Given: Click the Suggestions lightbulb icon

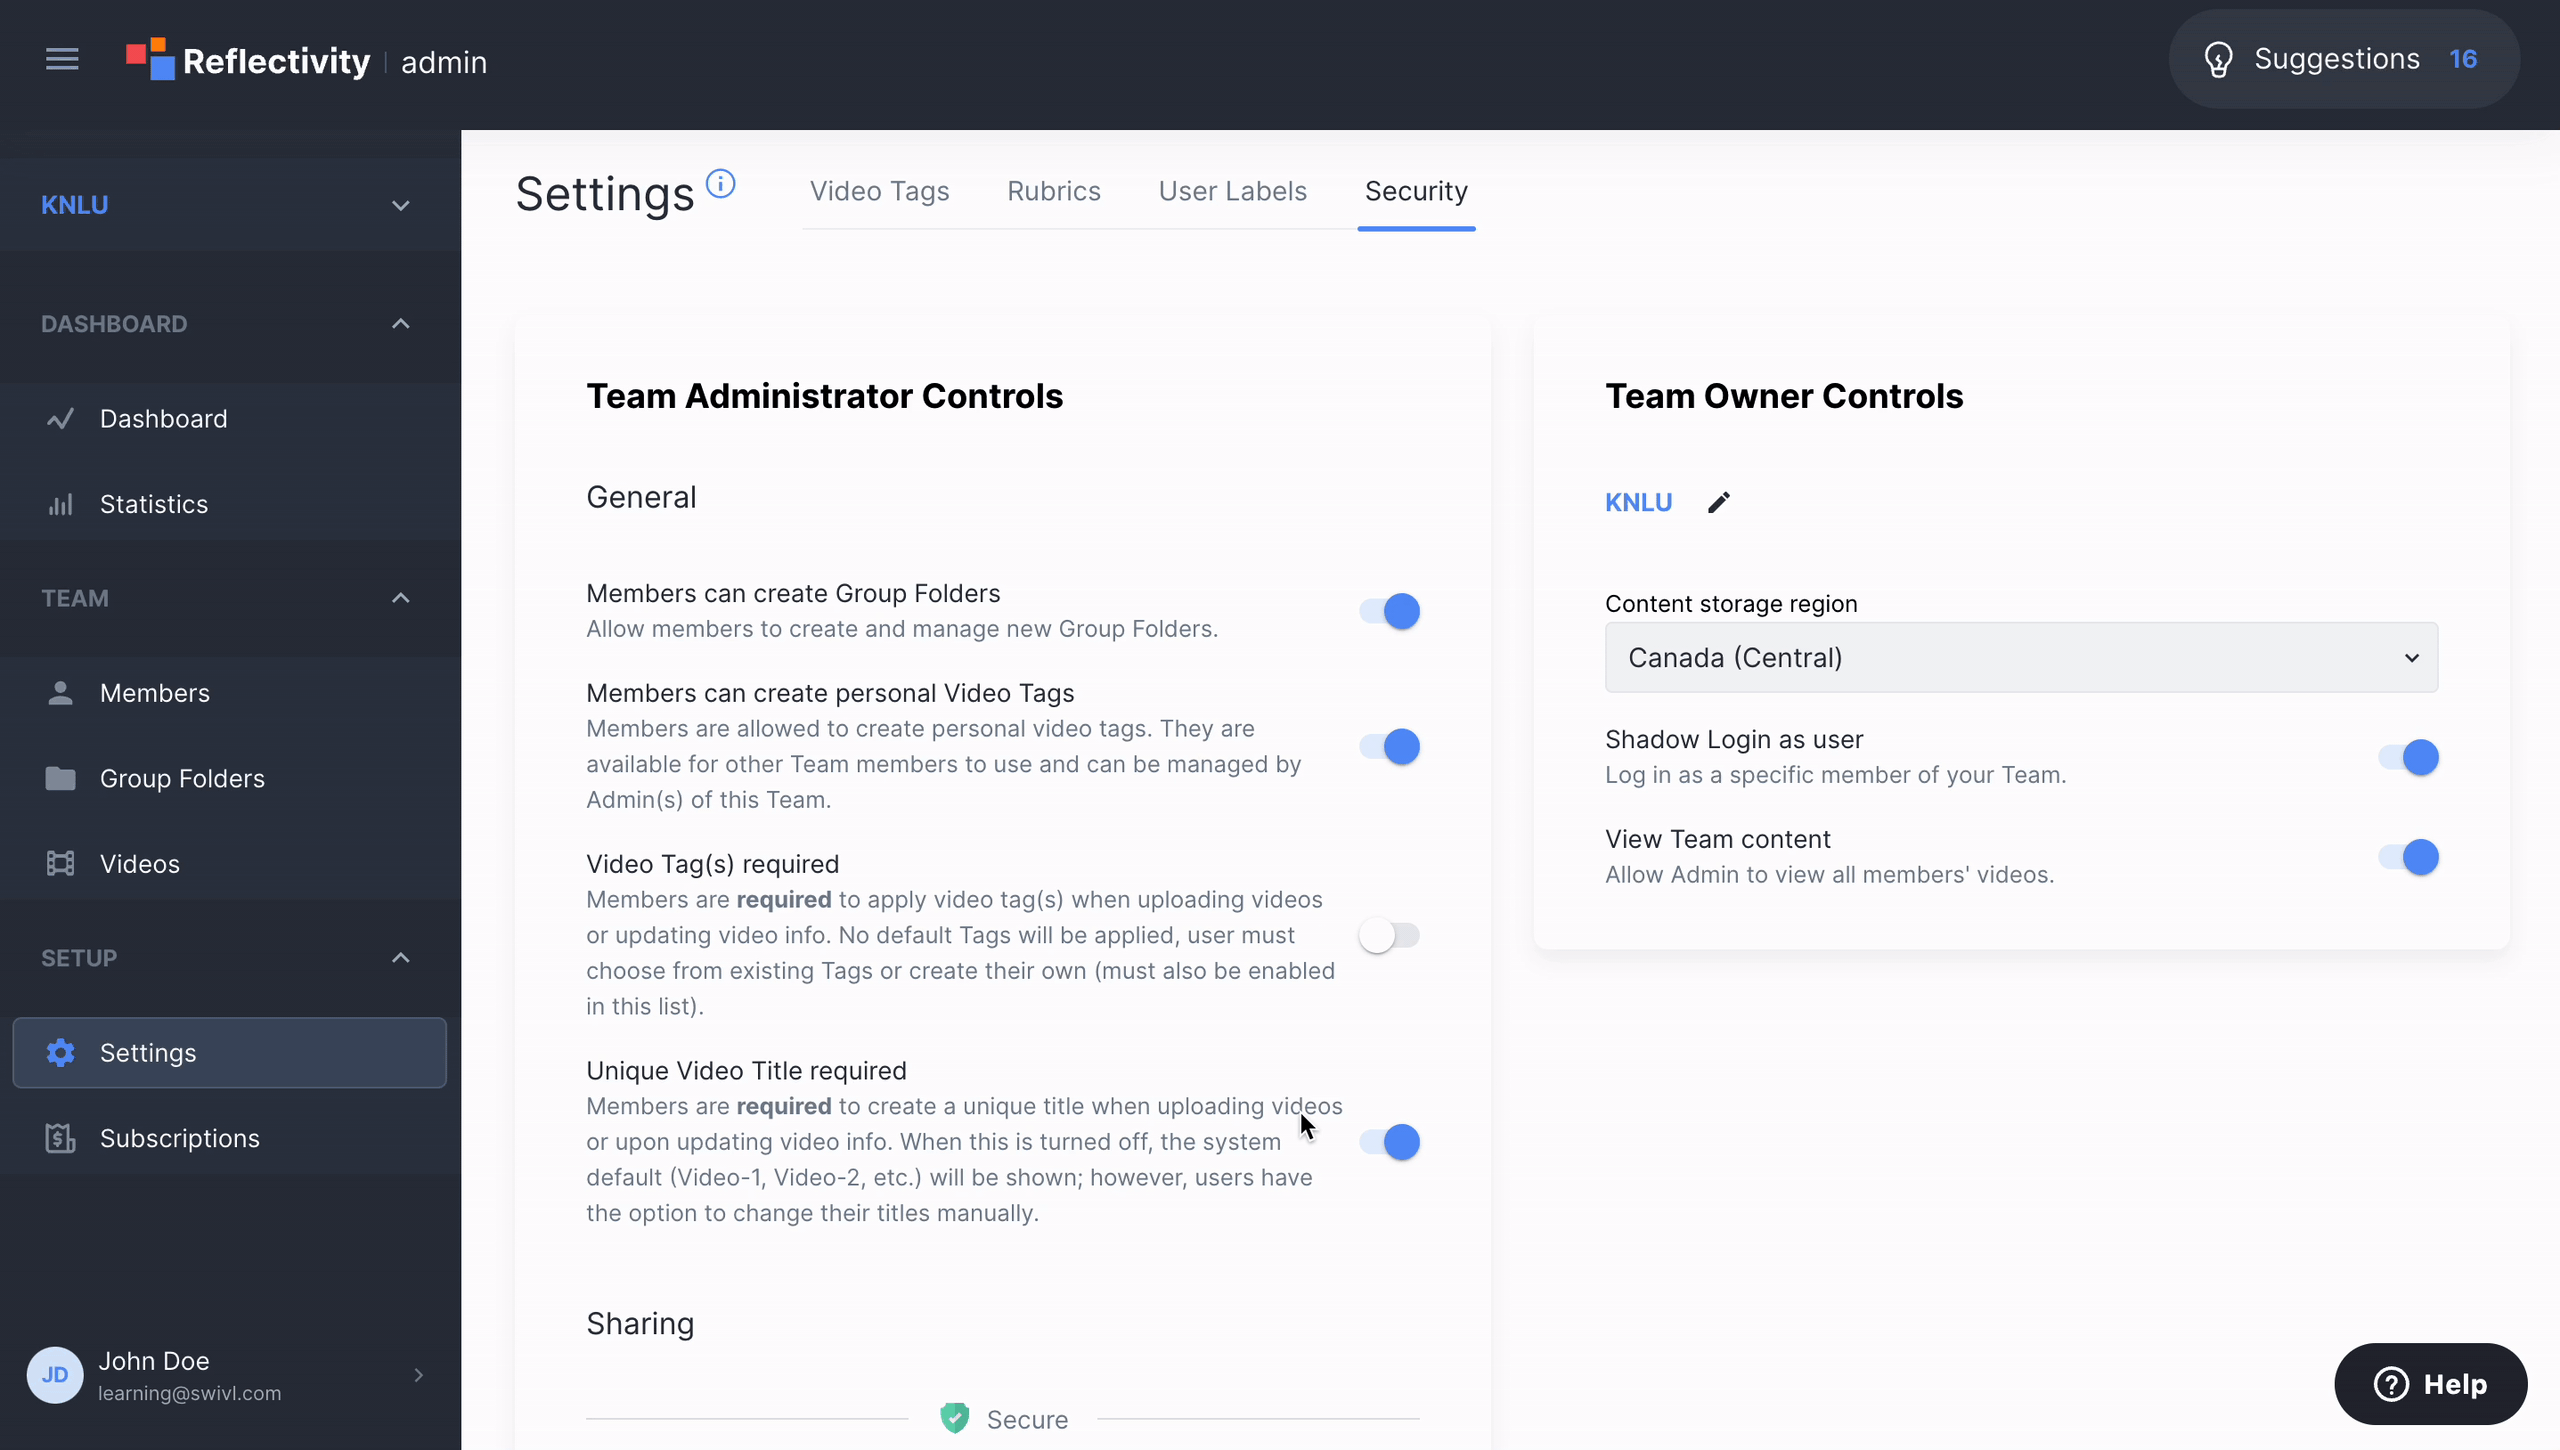Looking at the screenshot, I should 2219,60.
